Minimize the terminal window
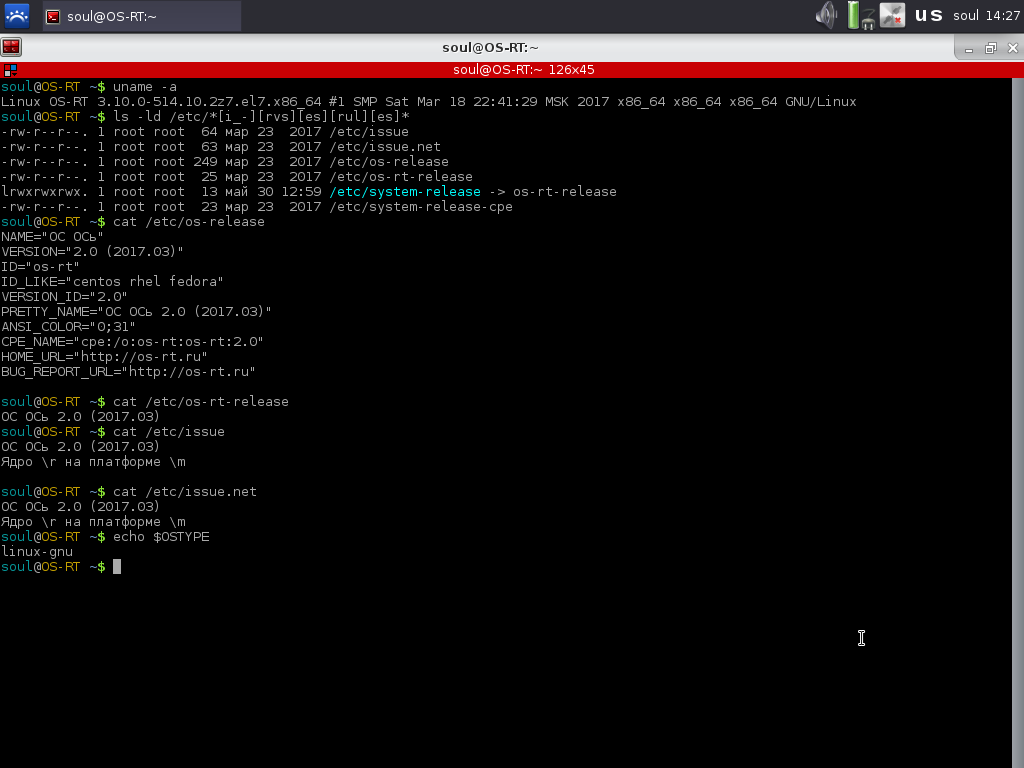The width and height of the screenshot is (1024, 768). coord(969,48)
